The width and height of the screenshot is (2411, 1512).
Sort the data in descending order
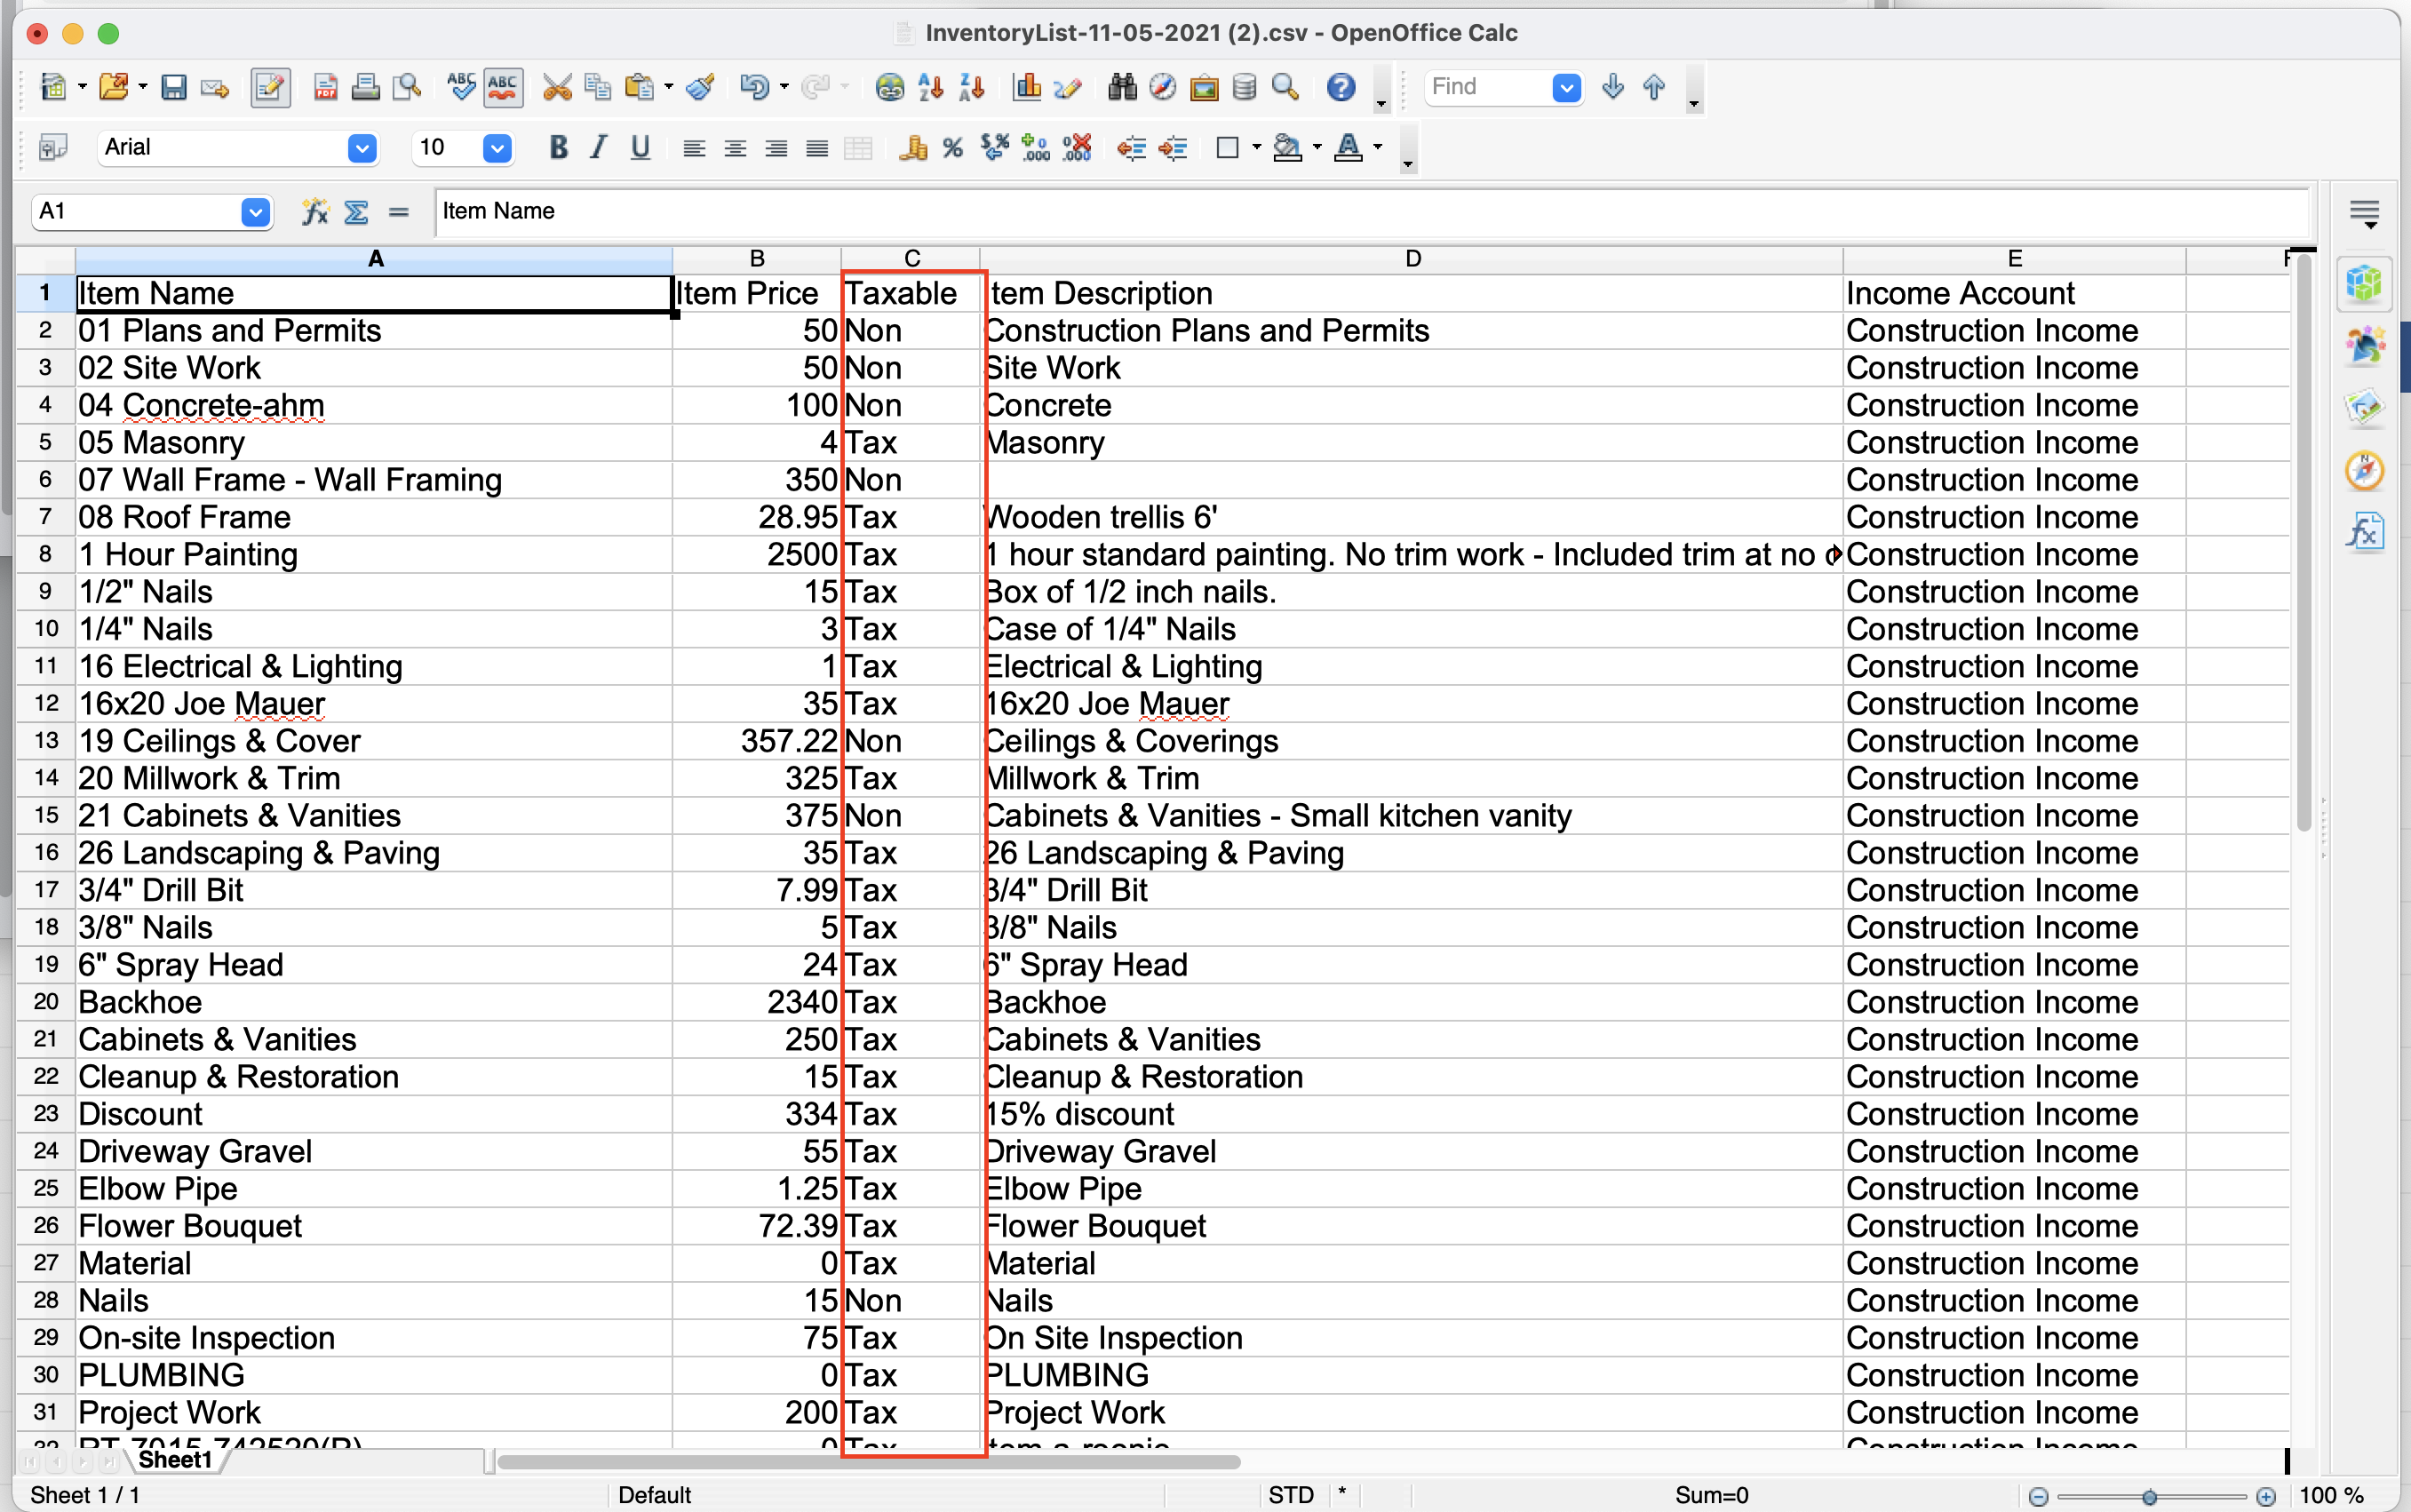(x=972, y=88)
